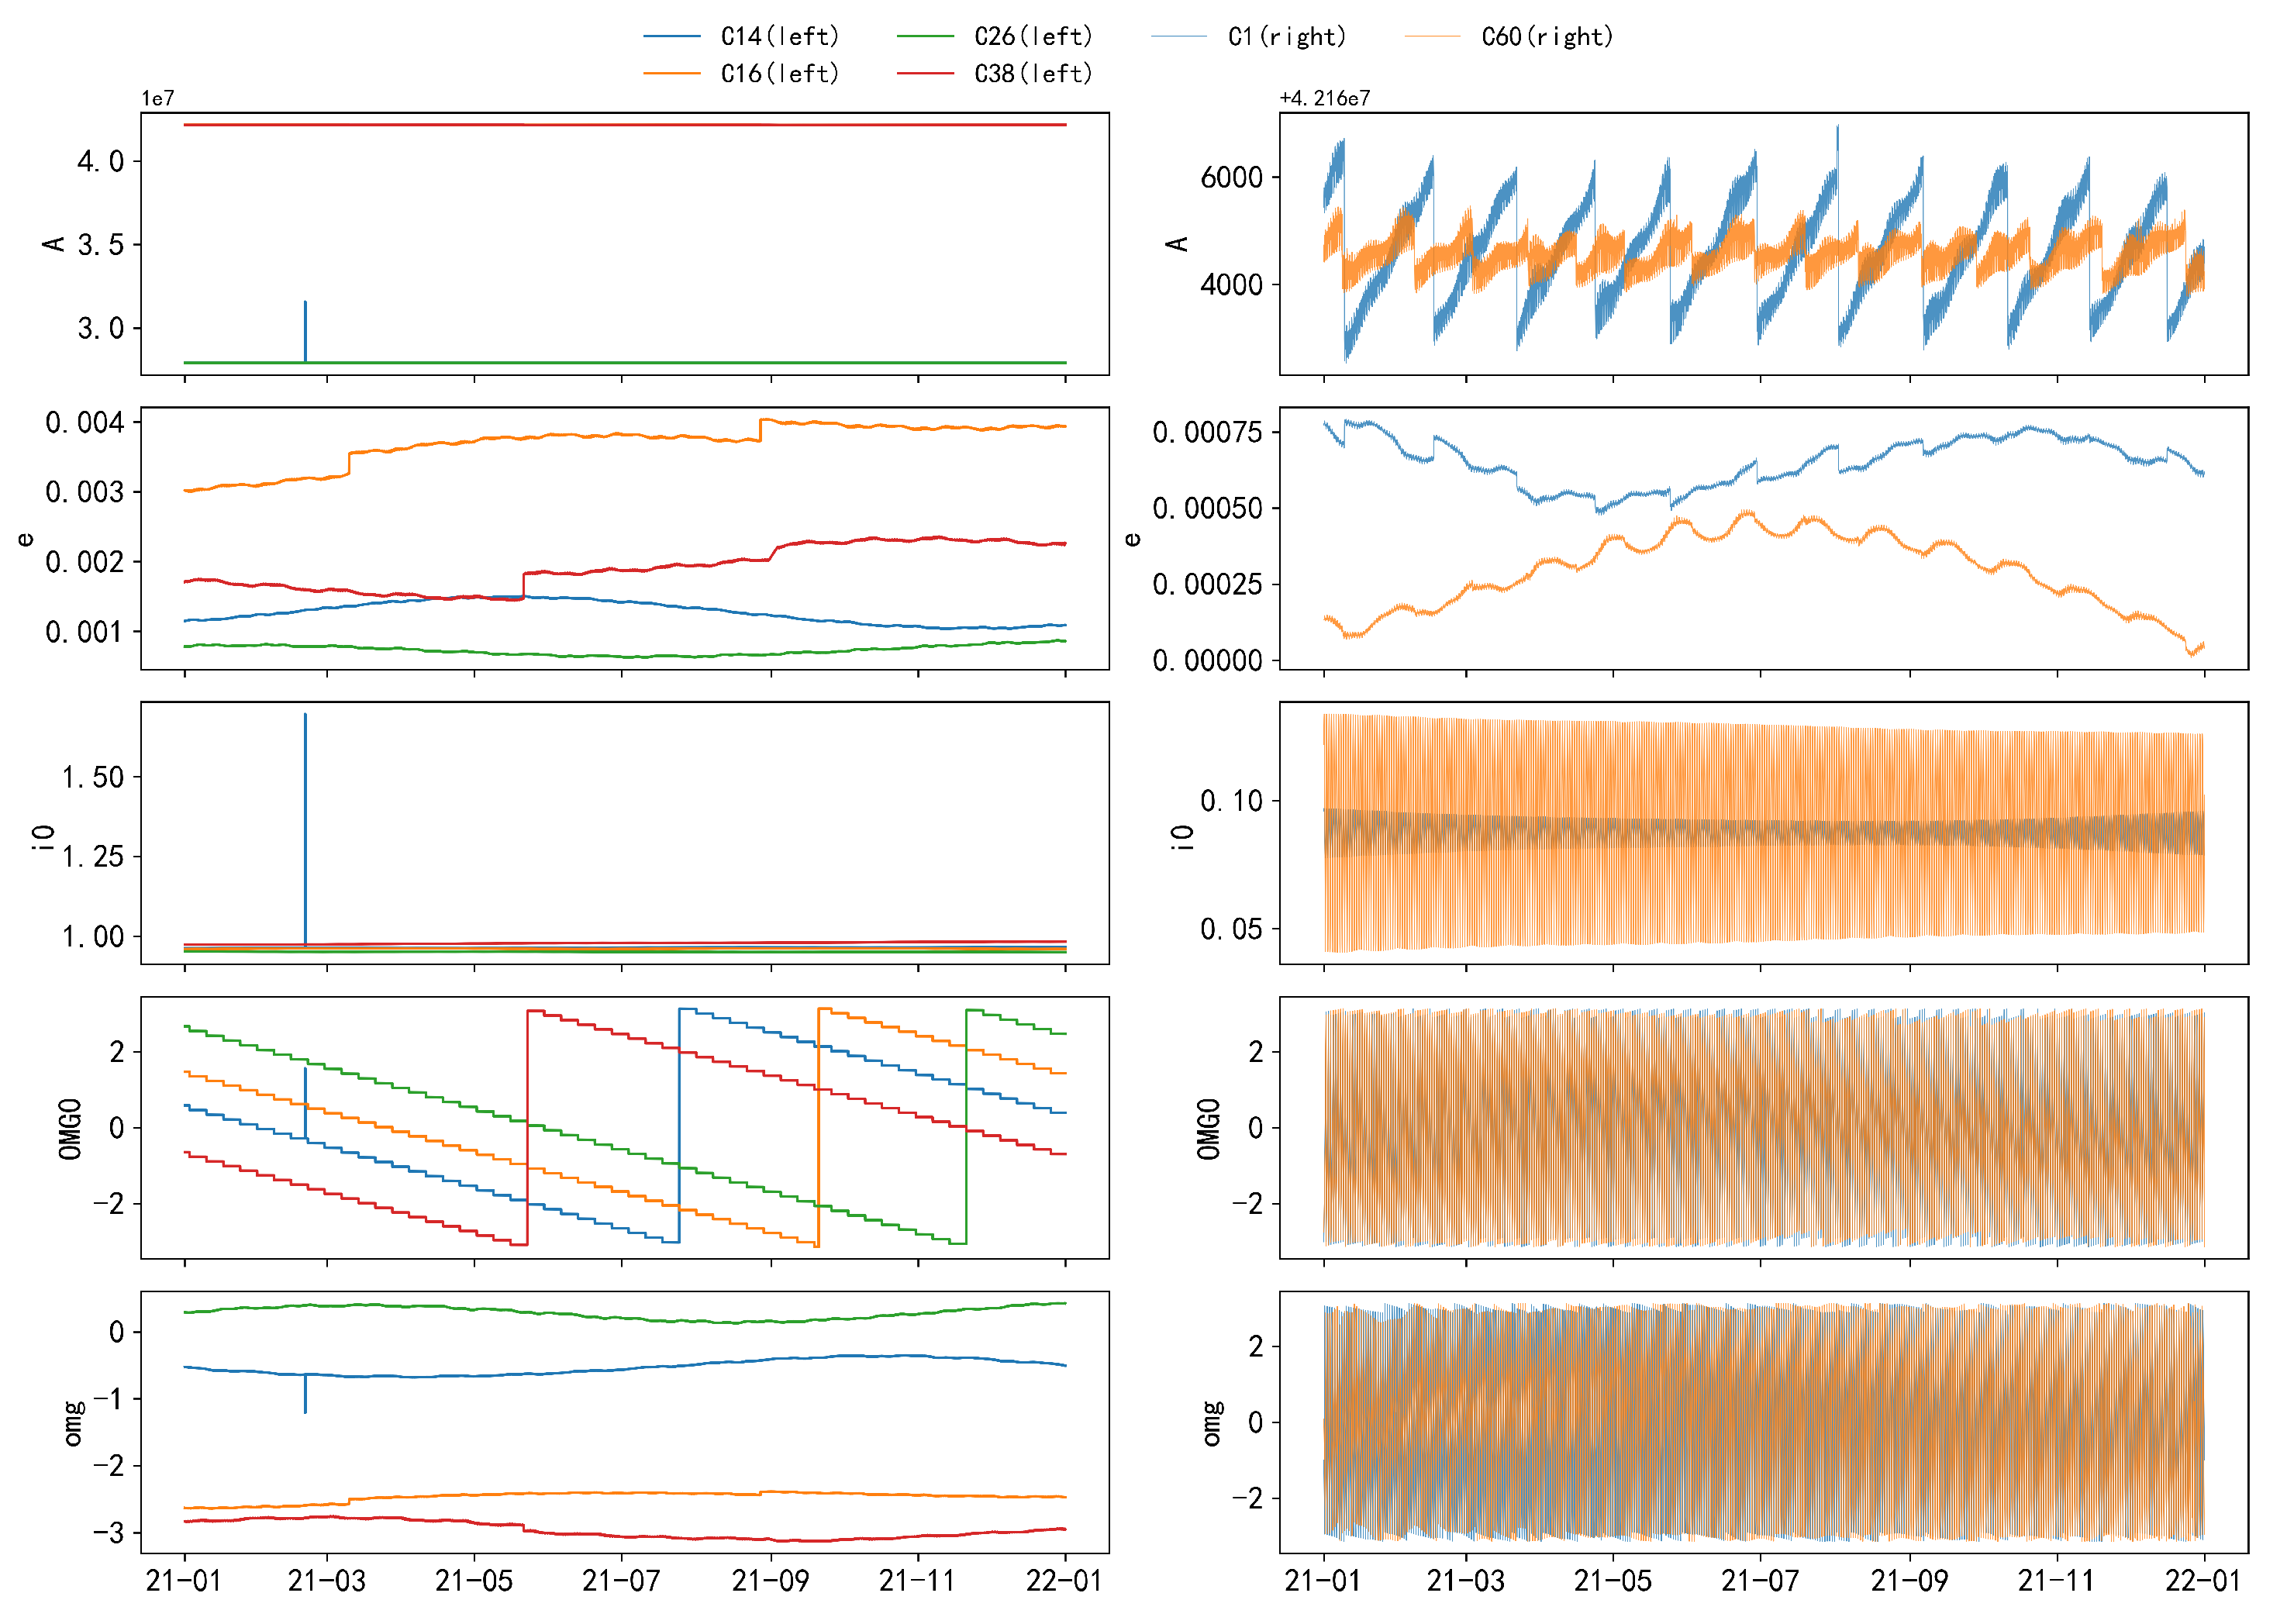Viewport: 2287px width, 1624px height.
Task: Click the 3.0 tick on left A plot
Action: 101,329
